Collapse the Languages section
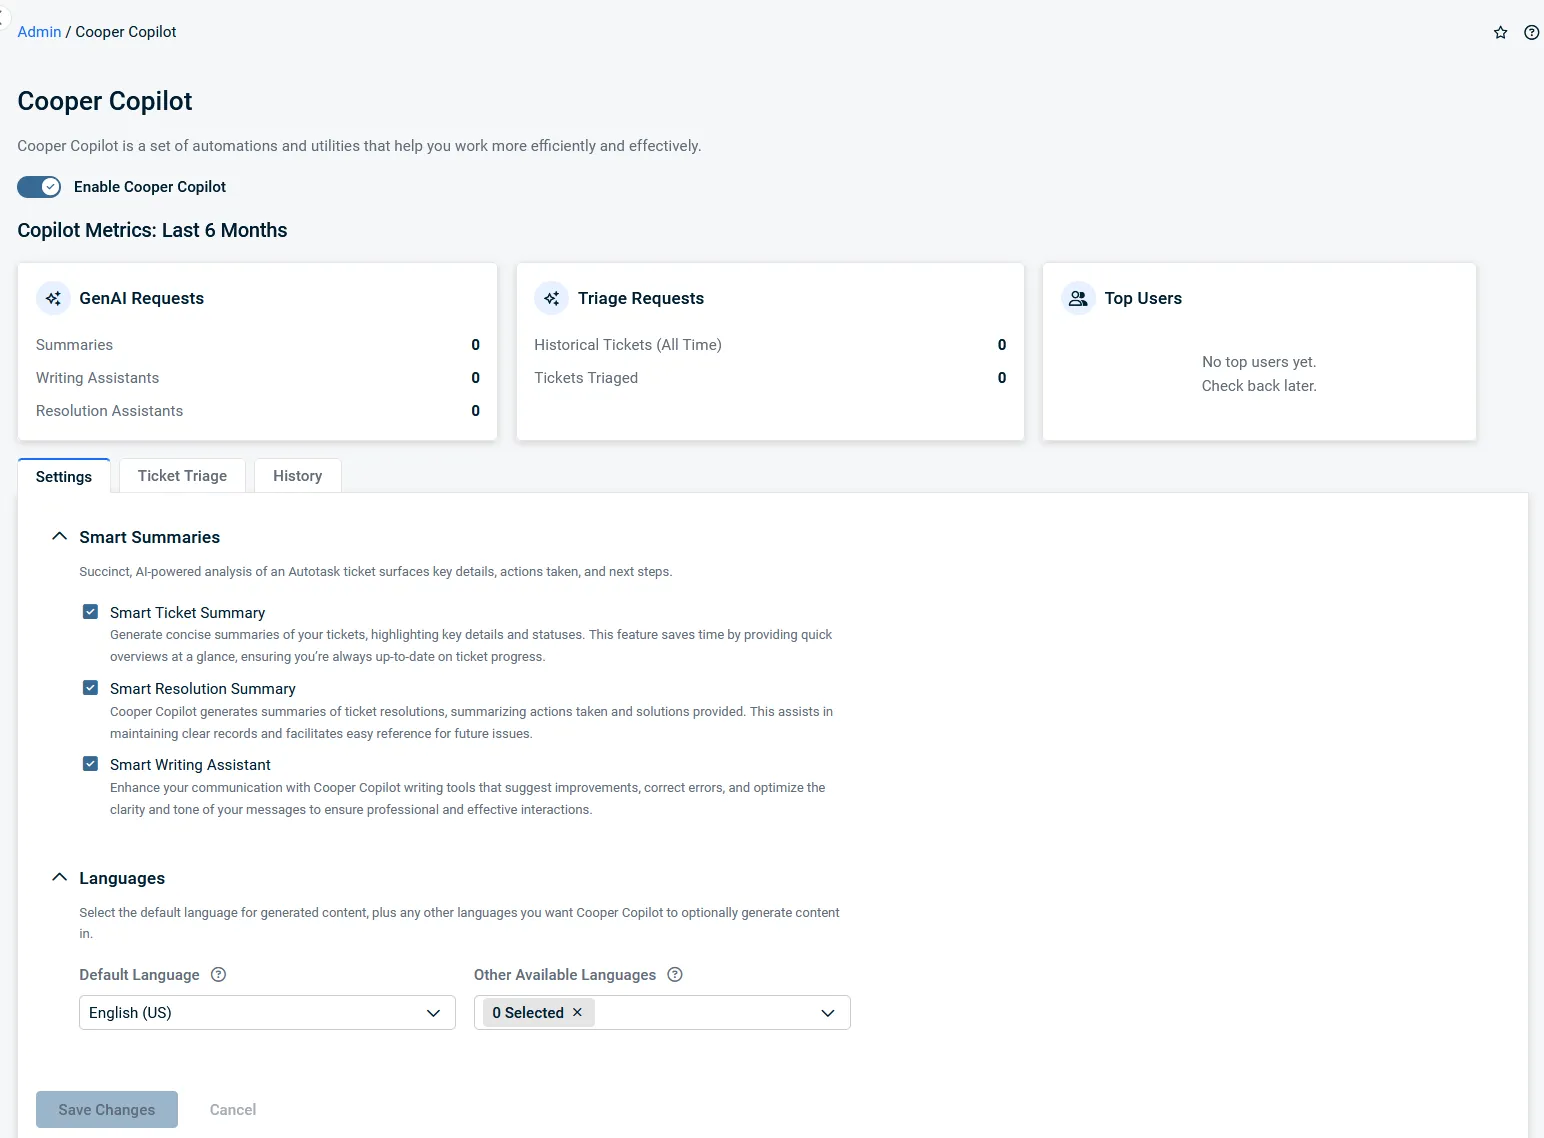1544x1138 pixels. coord(60,878)
